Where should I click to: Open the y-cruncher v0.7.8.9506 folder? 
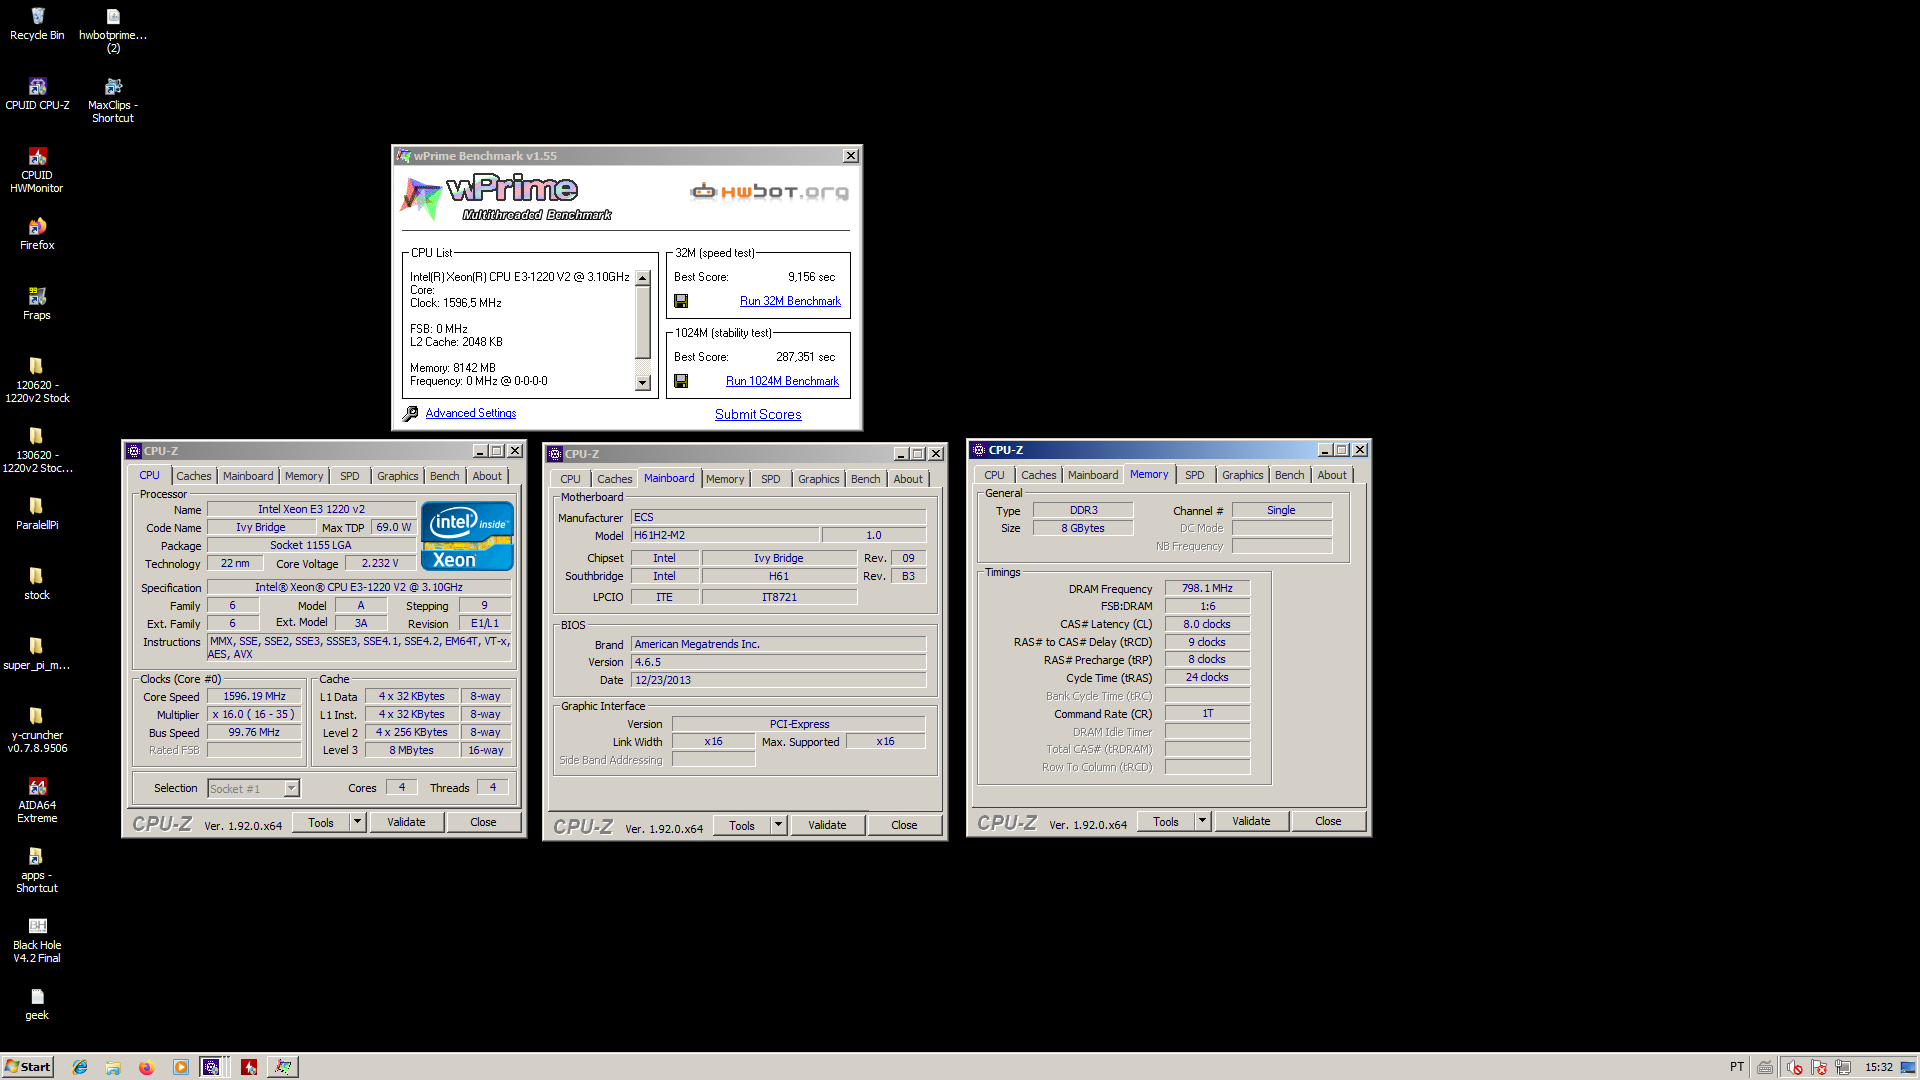pyautogui.click(x=37, y=730)
